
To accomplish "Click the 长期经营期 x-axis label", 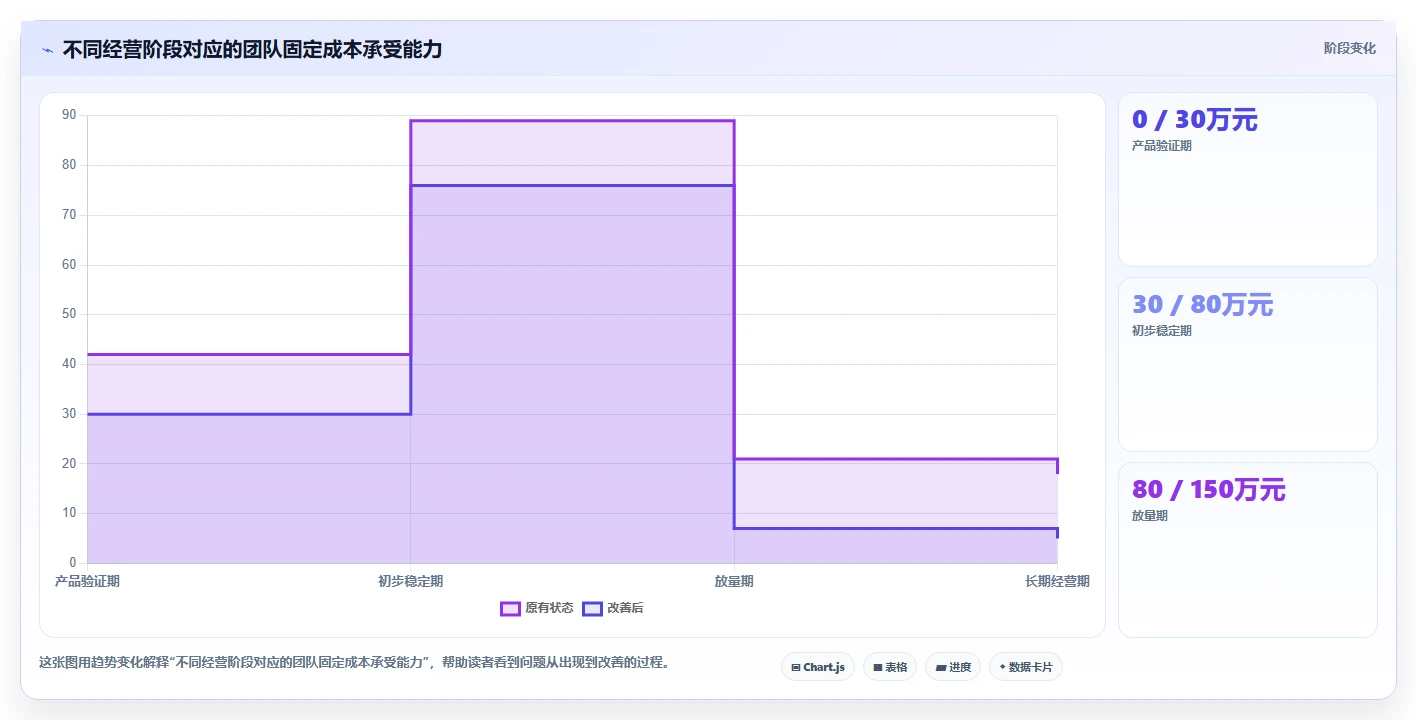I will click(1057, 581).
